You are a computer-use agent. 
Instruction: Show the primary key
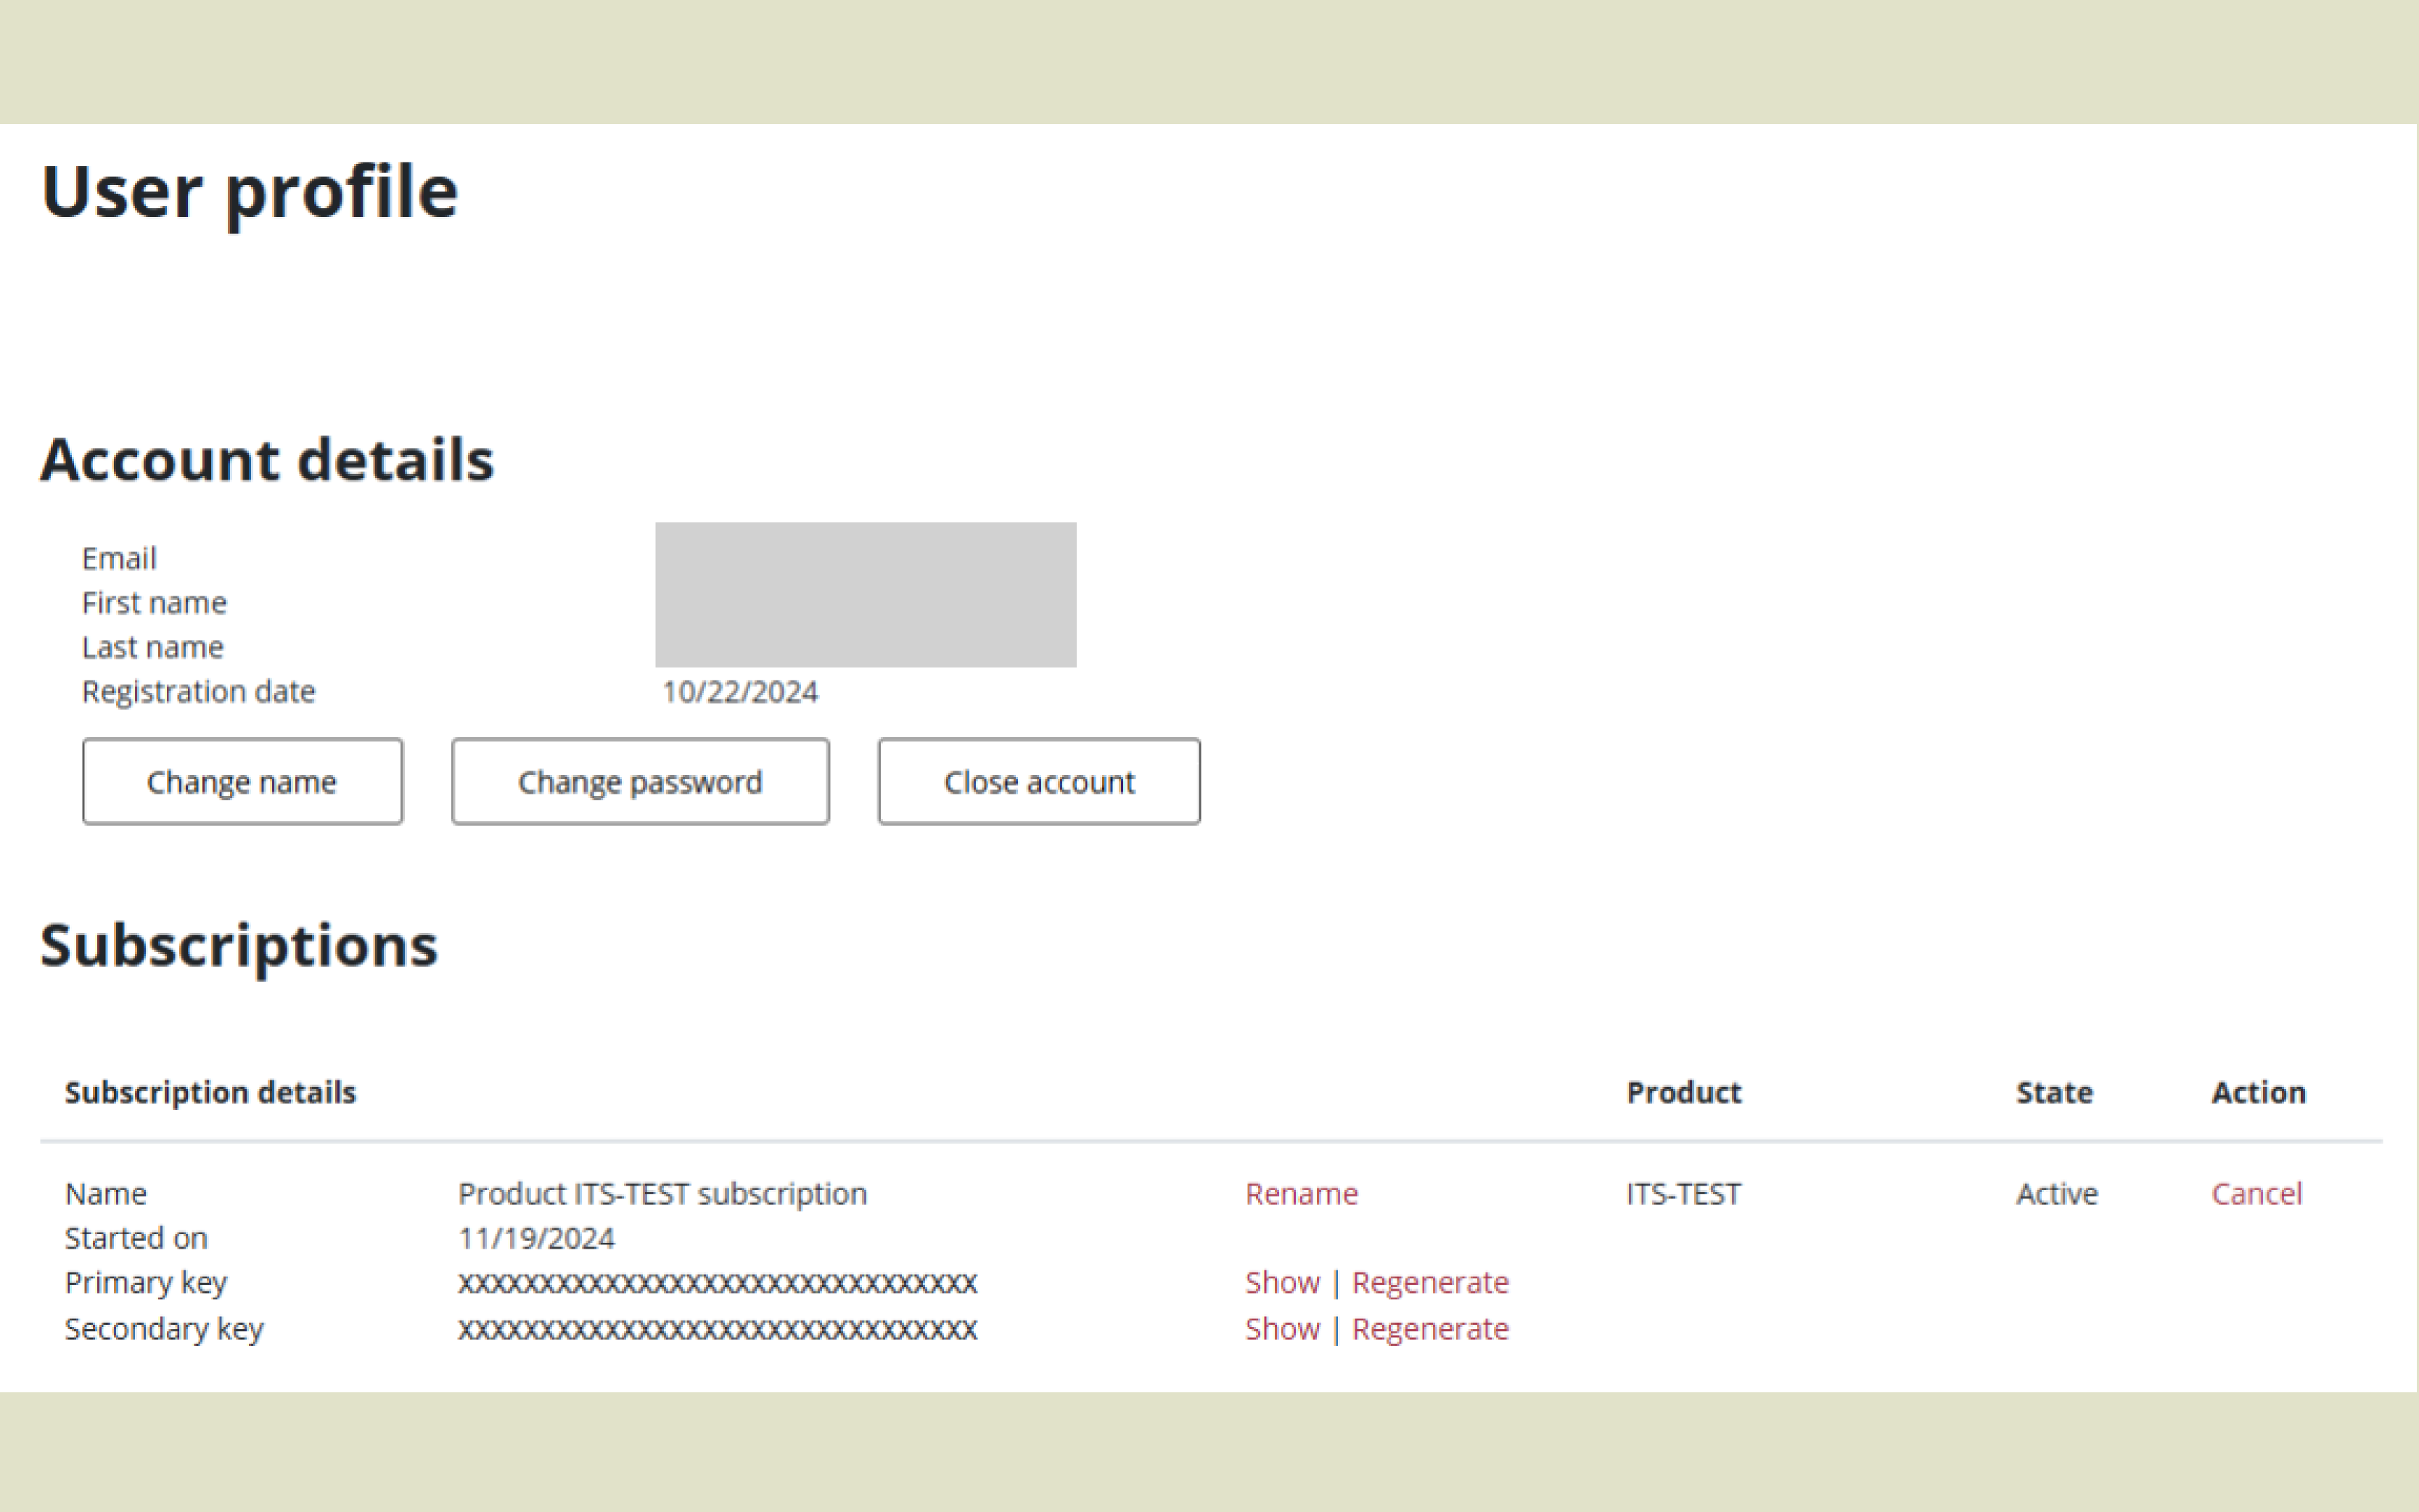[1282, 1282]
